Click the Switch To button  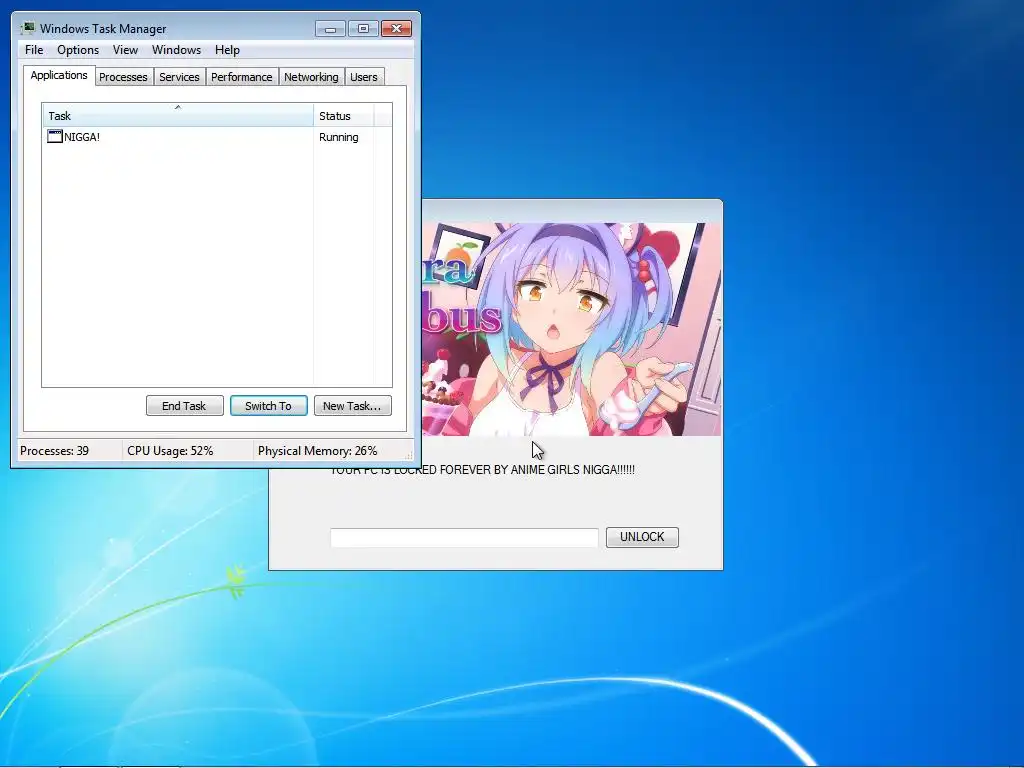point(268,406)
